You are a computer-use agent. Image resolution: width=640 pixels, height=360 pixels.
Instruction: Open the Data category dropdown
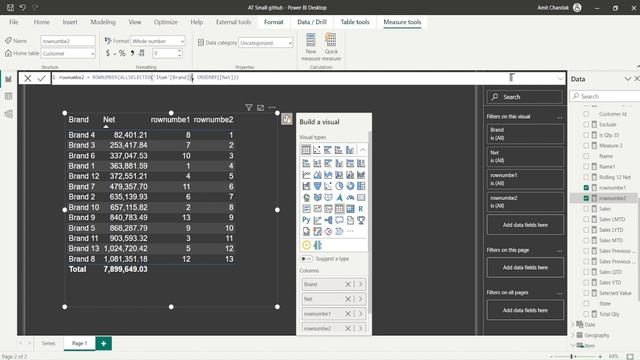tap(266, 43)
